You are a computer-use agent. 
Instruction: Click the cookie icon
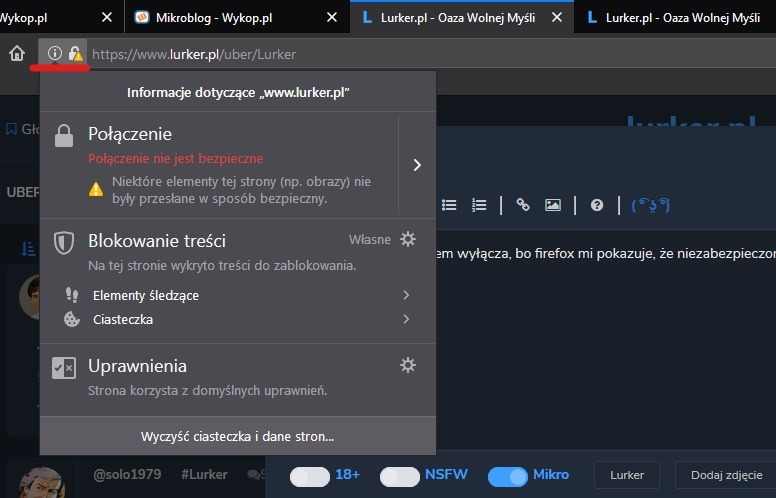(72, 319)
